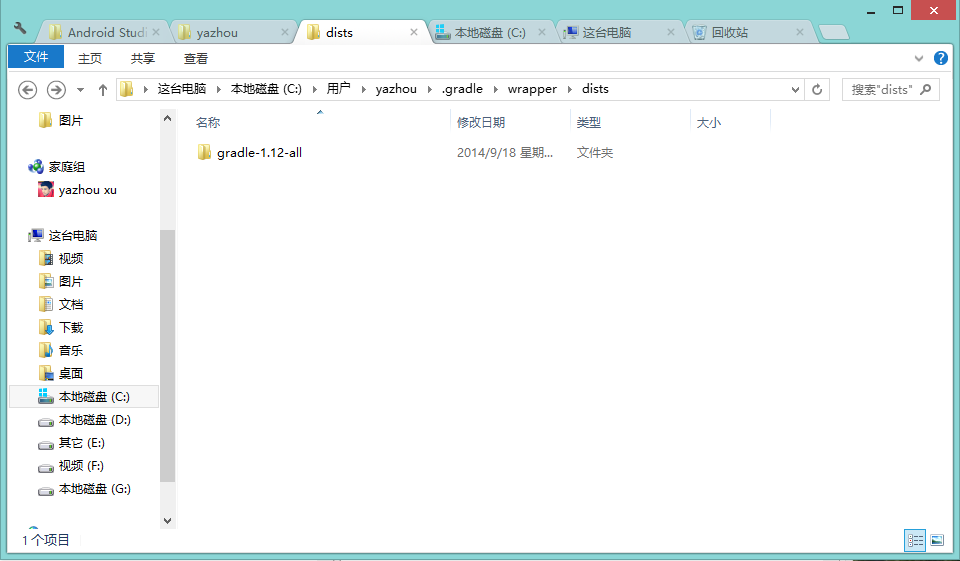Viewport: 960px width, 561px height.
Task: Open the 文件 ribbon menu
Action: click(36, 57)
